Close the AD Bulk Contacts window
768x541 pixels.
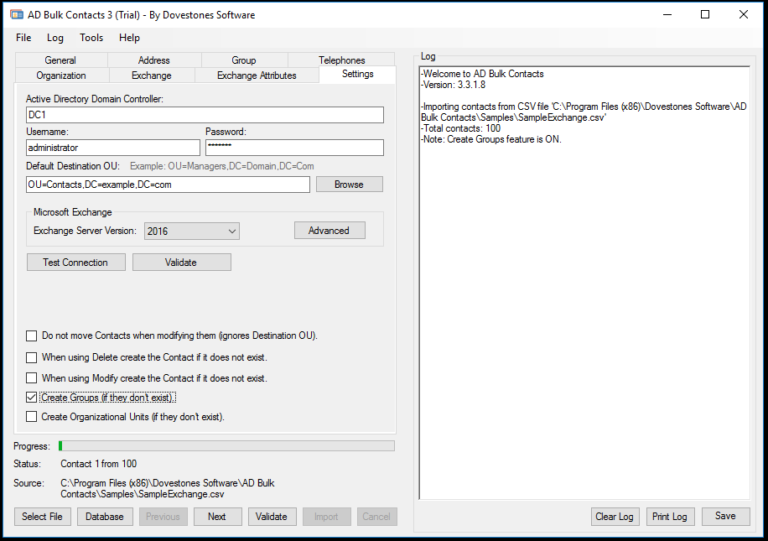tap(744, 15)
